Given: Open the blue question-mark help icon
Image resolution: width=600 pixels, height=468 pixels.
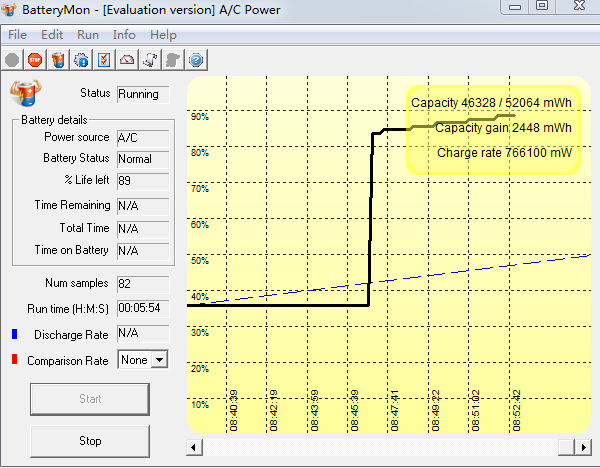Looking at the screenshot, I should [196, 60].
